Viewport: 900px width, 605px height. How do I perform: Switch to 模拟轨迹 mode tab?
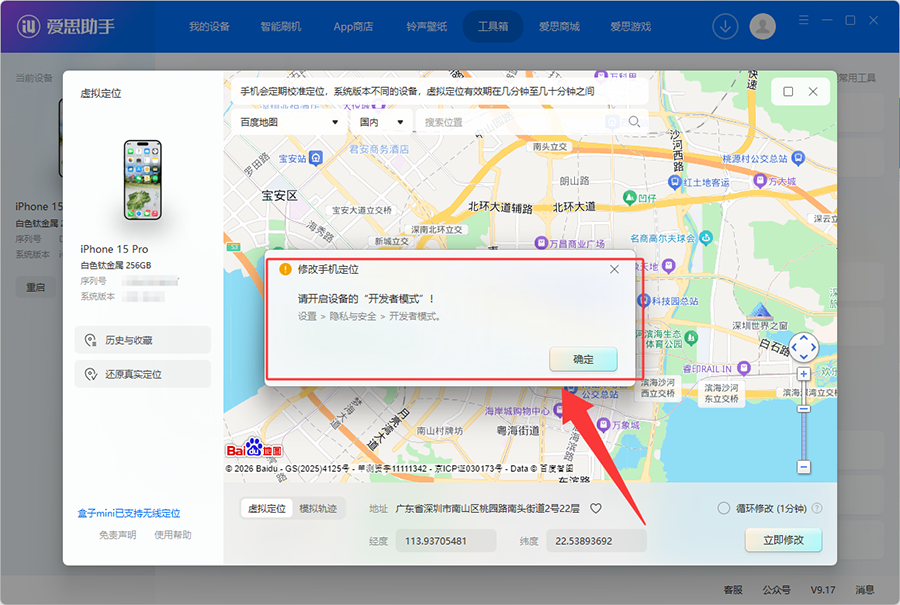[317, 509]
